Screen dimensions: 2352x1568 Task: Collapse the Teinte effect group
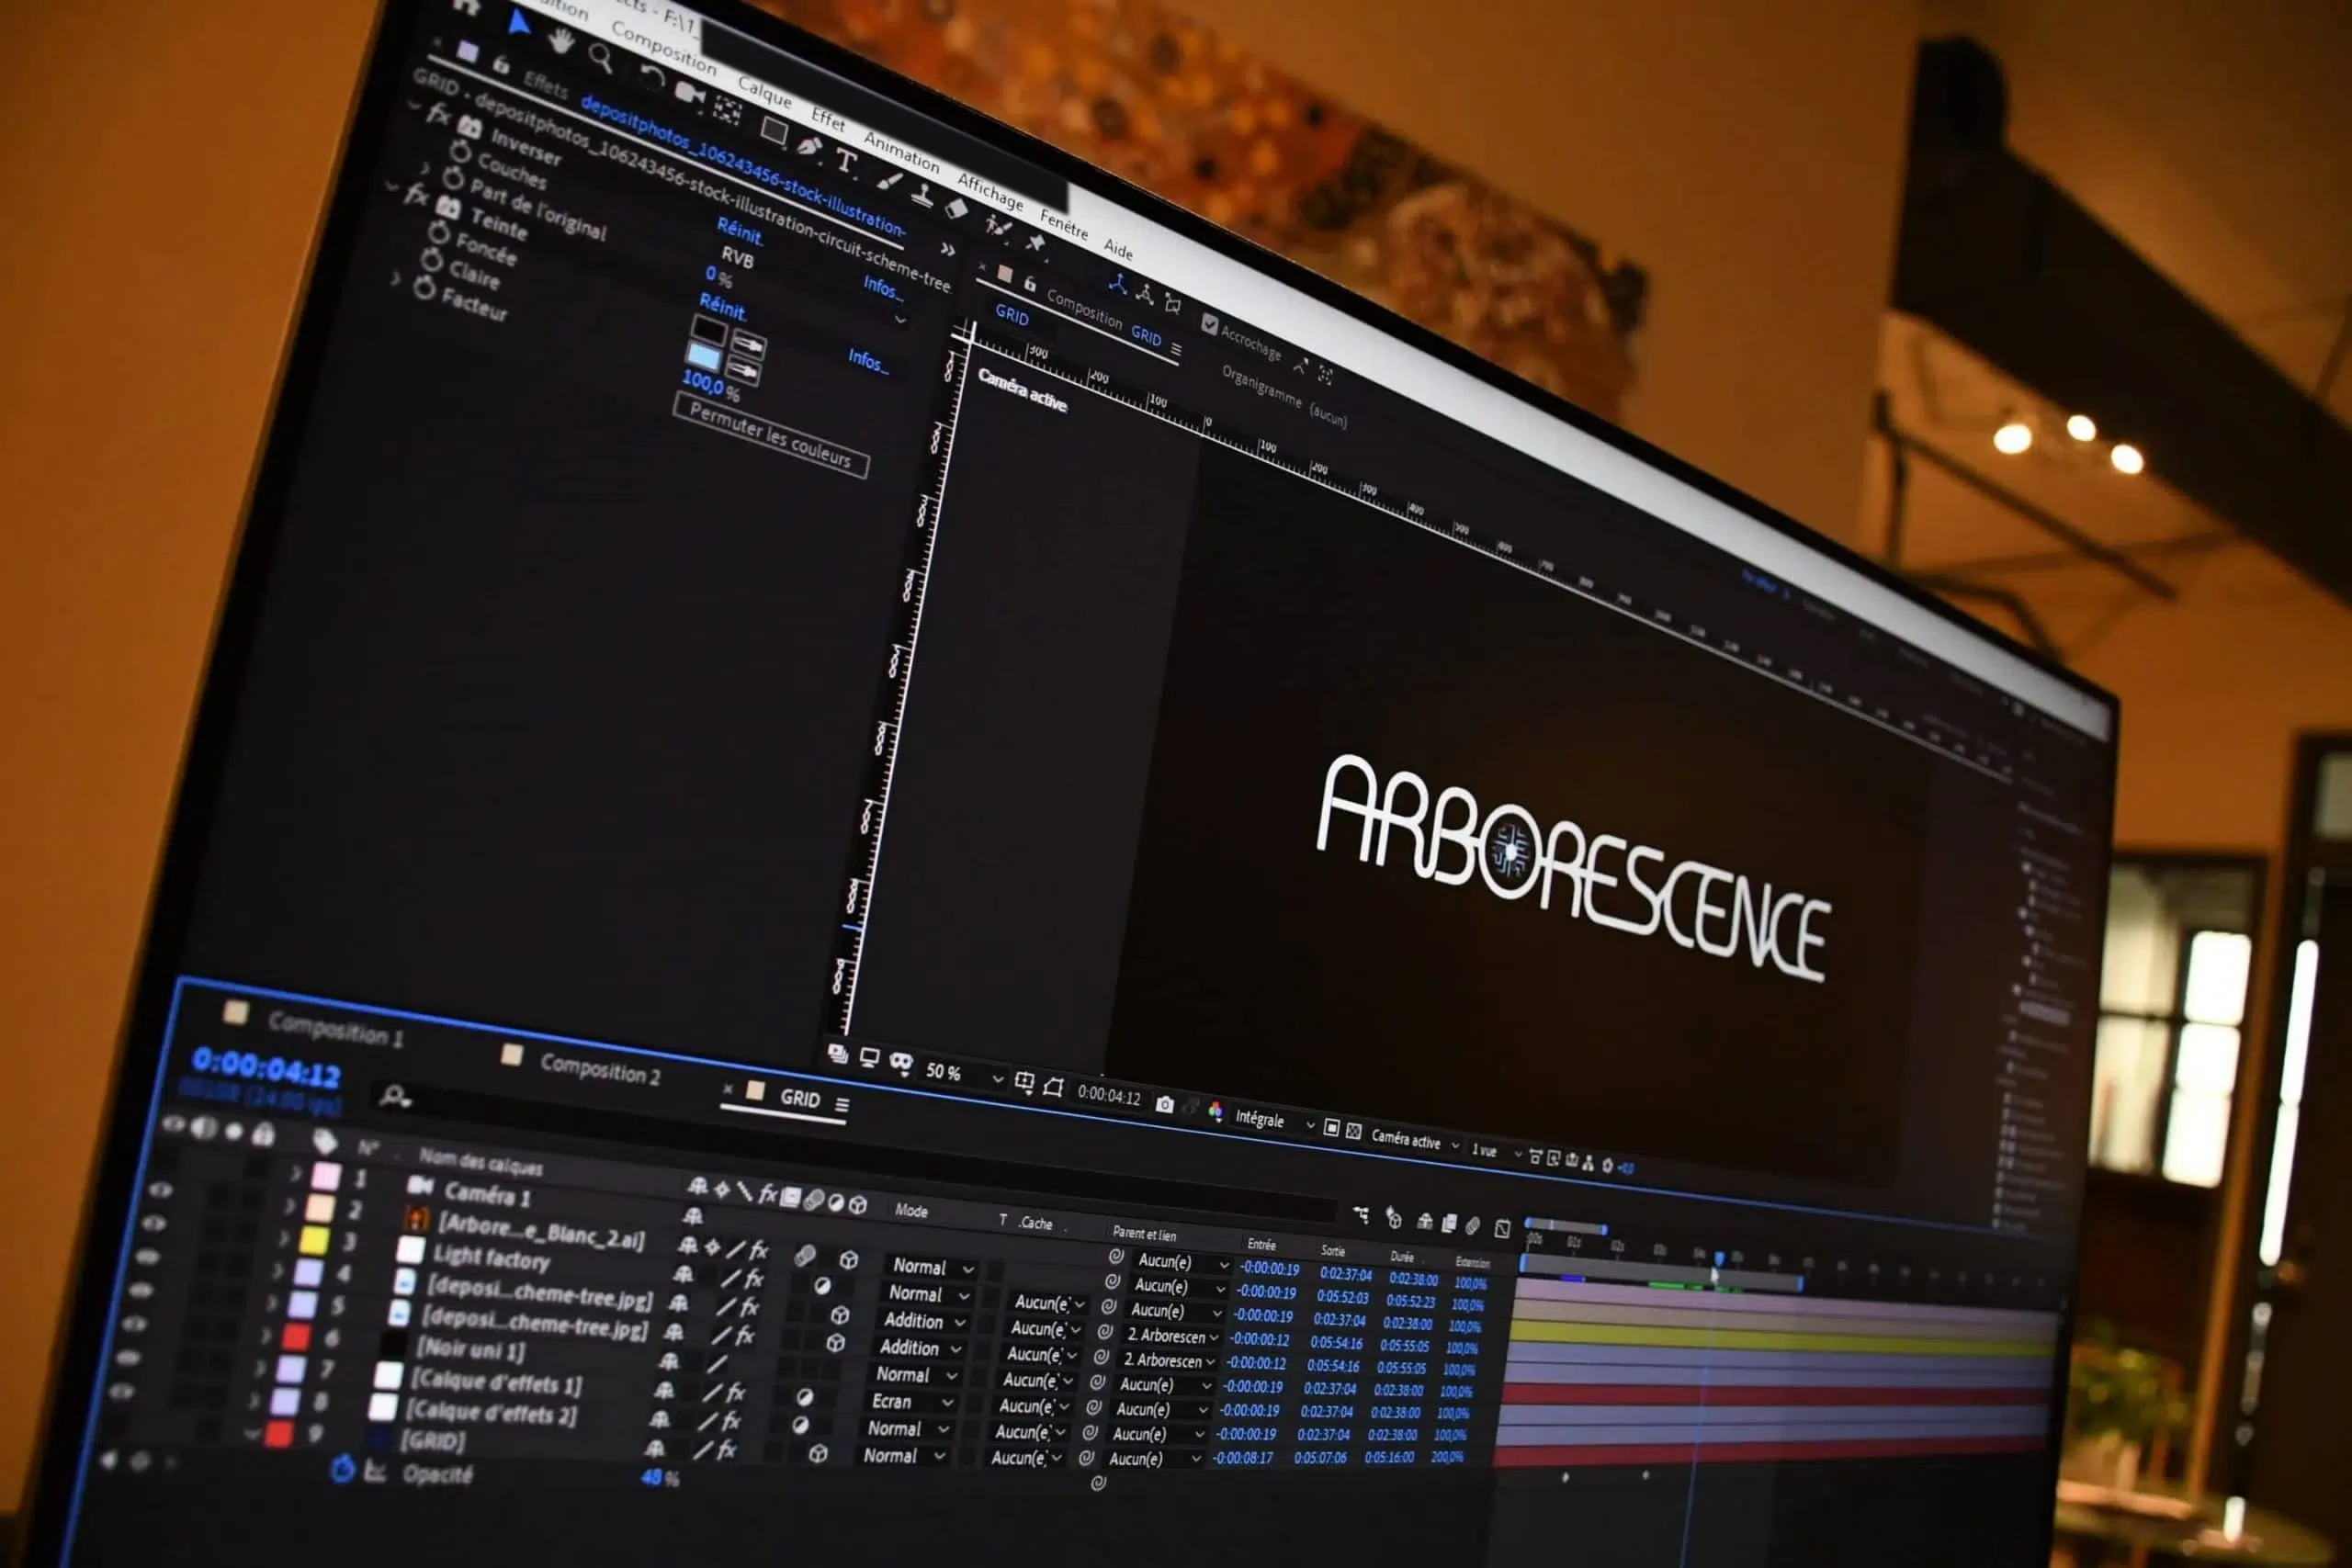pos(394,187)
